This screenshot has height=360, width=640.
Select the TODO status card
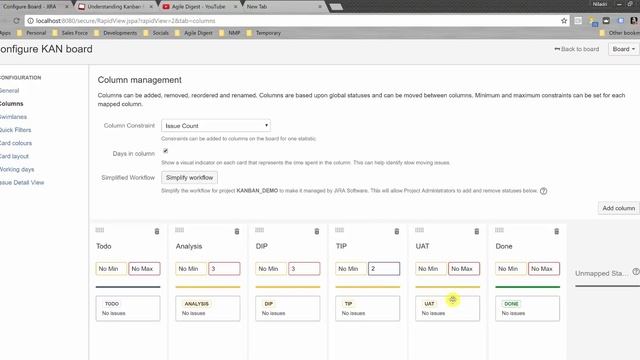tap(128, 309)
